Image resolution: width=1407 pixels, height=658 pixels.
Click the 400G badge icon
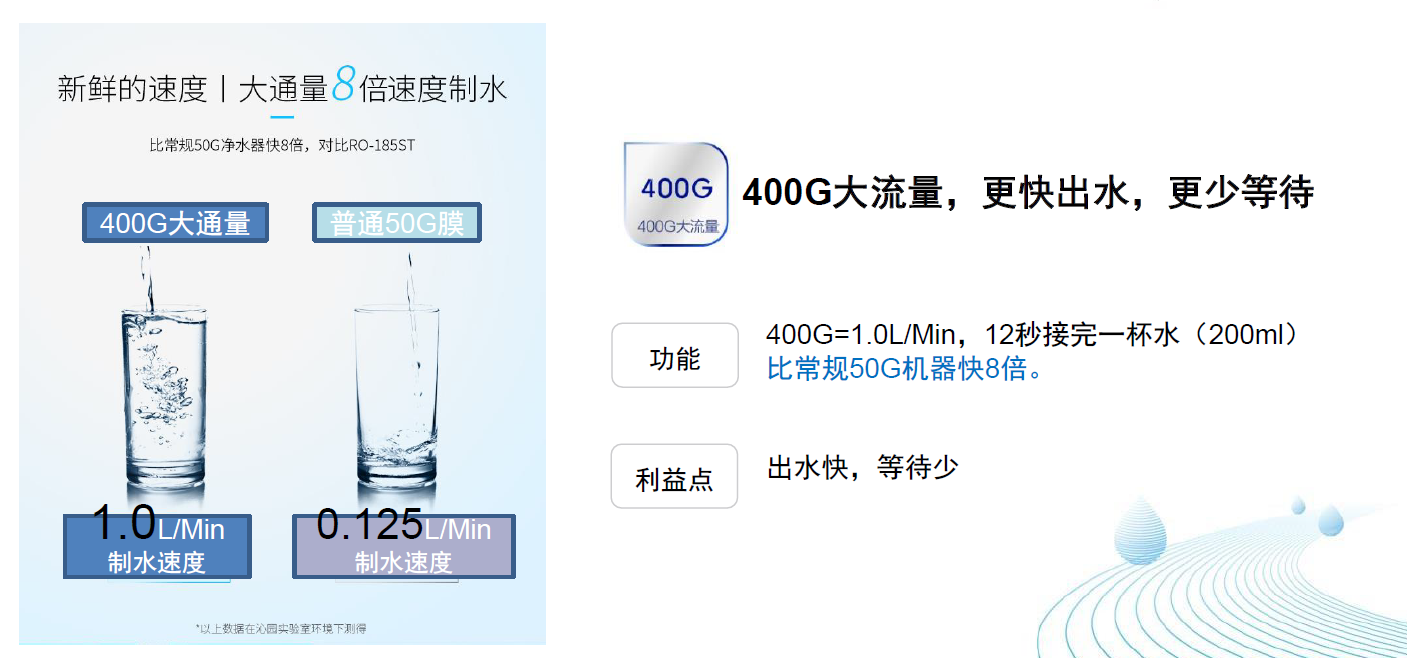coord(676,193)
